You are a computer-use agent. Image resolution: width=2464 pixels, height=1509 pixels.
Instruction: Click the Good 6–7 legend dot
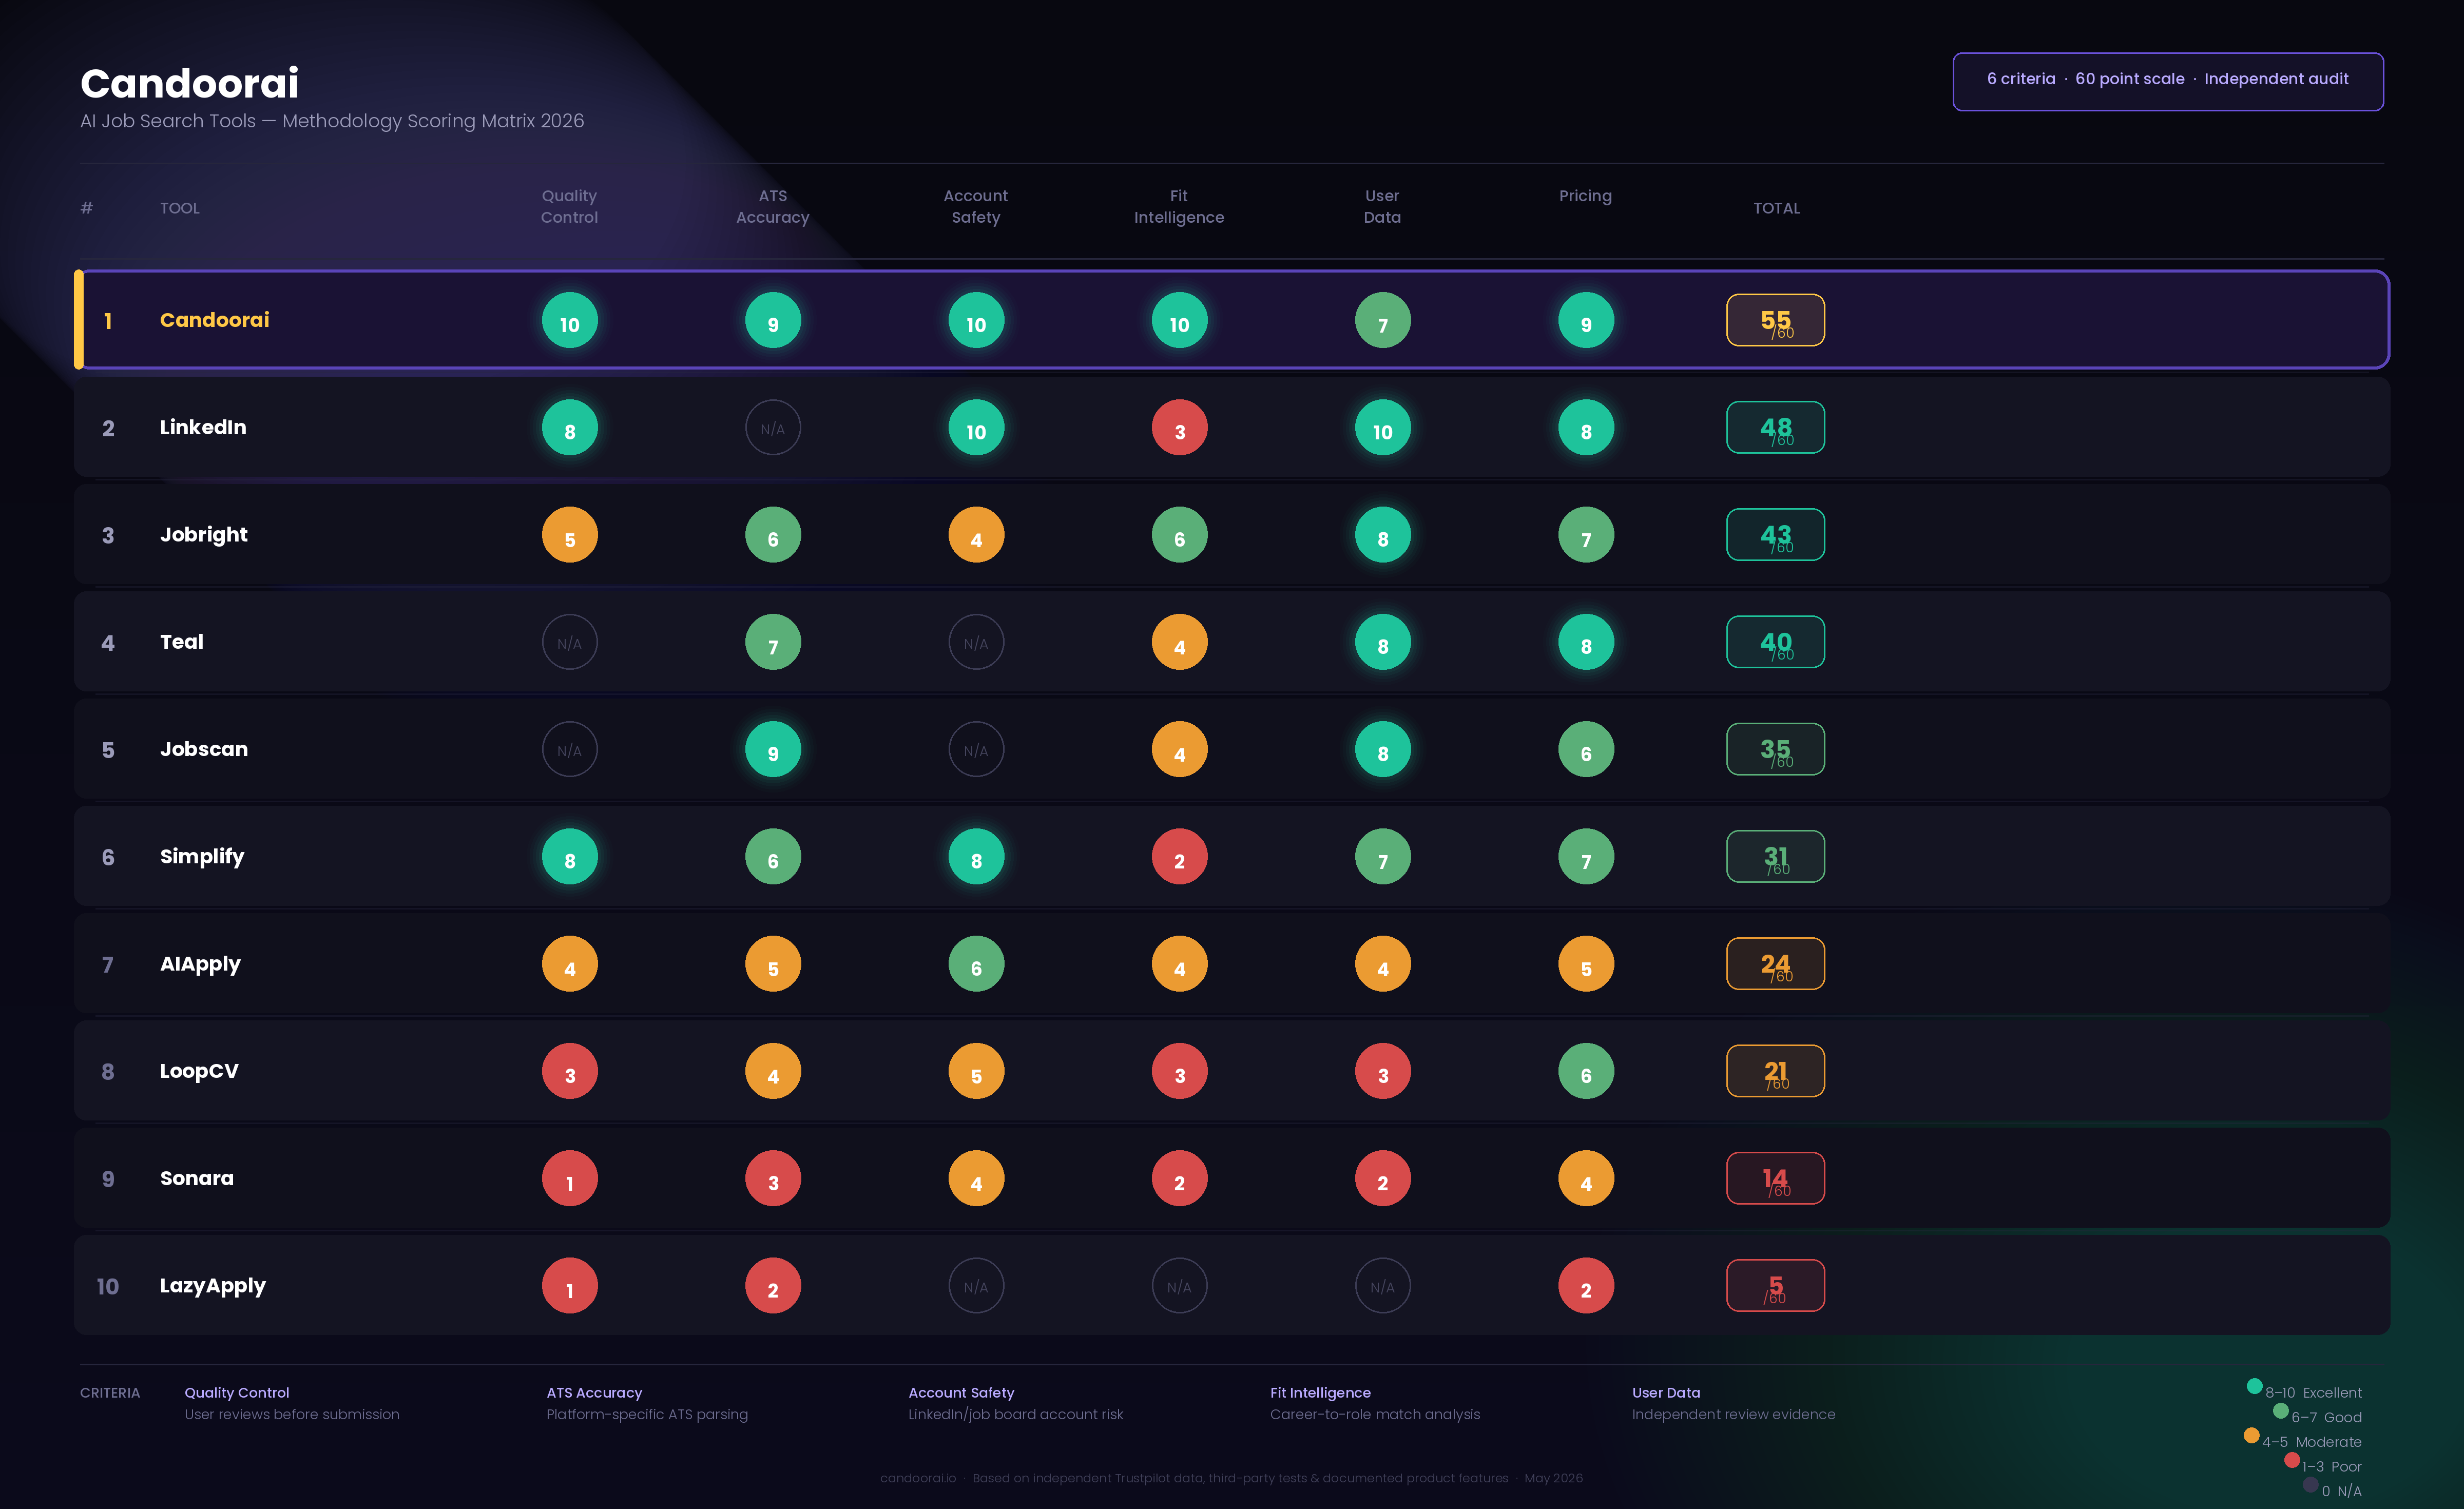coord(2280,1411)
